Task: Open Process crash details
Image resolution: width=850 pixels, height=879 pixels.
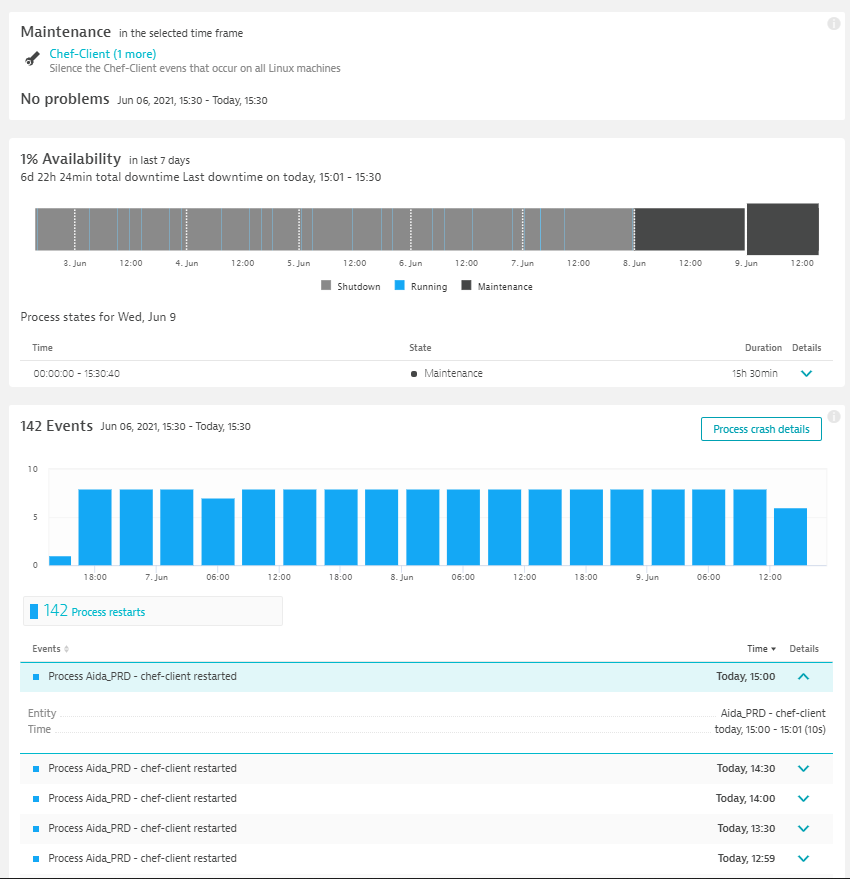Action: click(761, 428)
